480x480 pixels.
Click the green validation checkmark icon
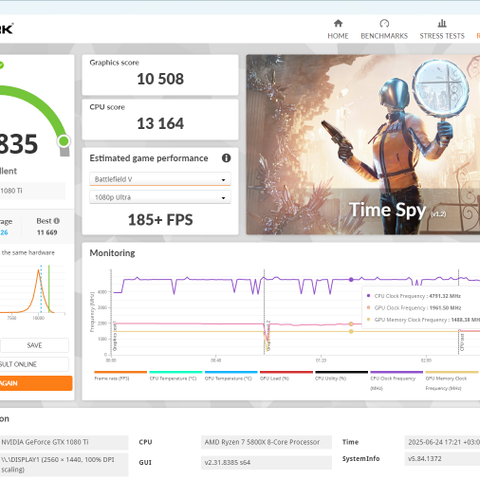[1, 65]
